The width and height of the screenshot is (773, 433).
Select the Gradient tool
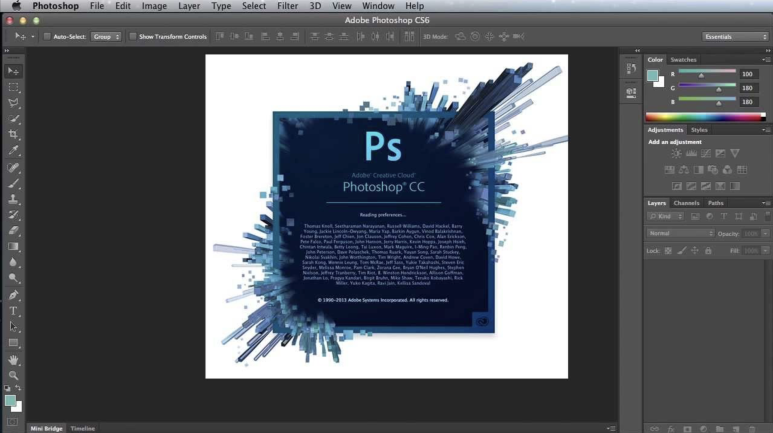pos(13,246)
